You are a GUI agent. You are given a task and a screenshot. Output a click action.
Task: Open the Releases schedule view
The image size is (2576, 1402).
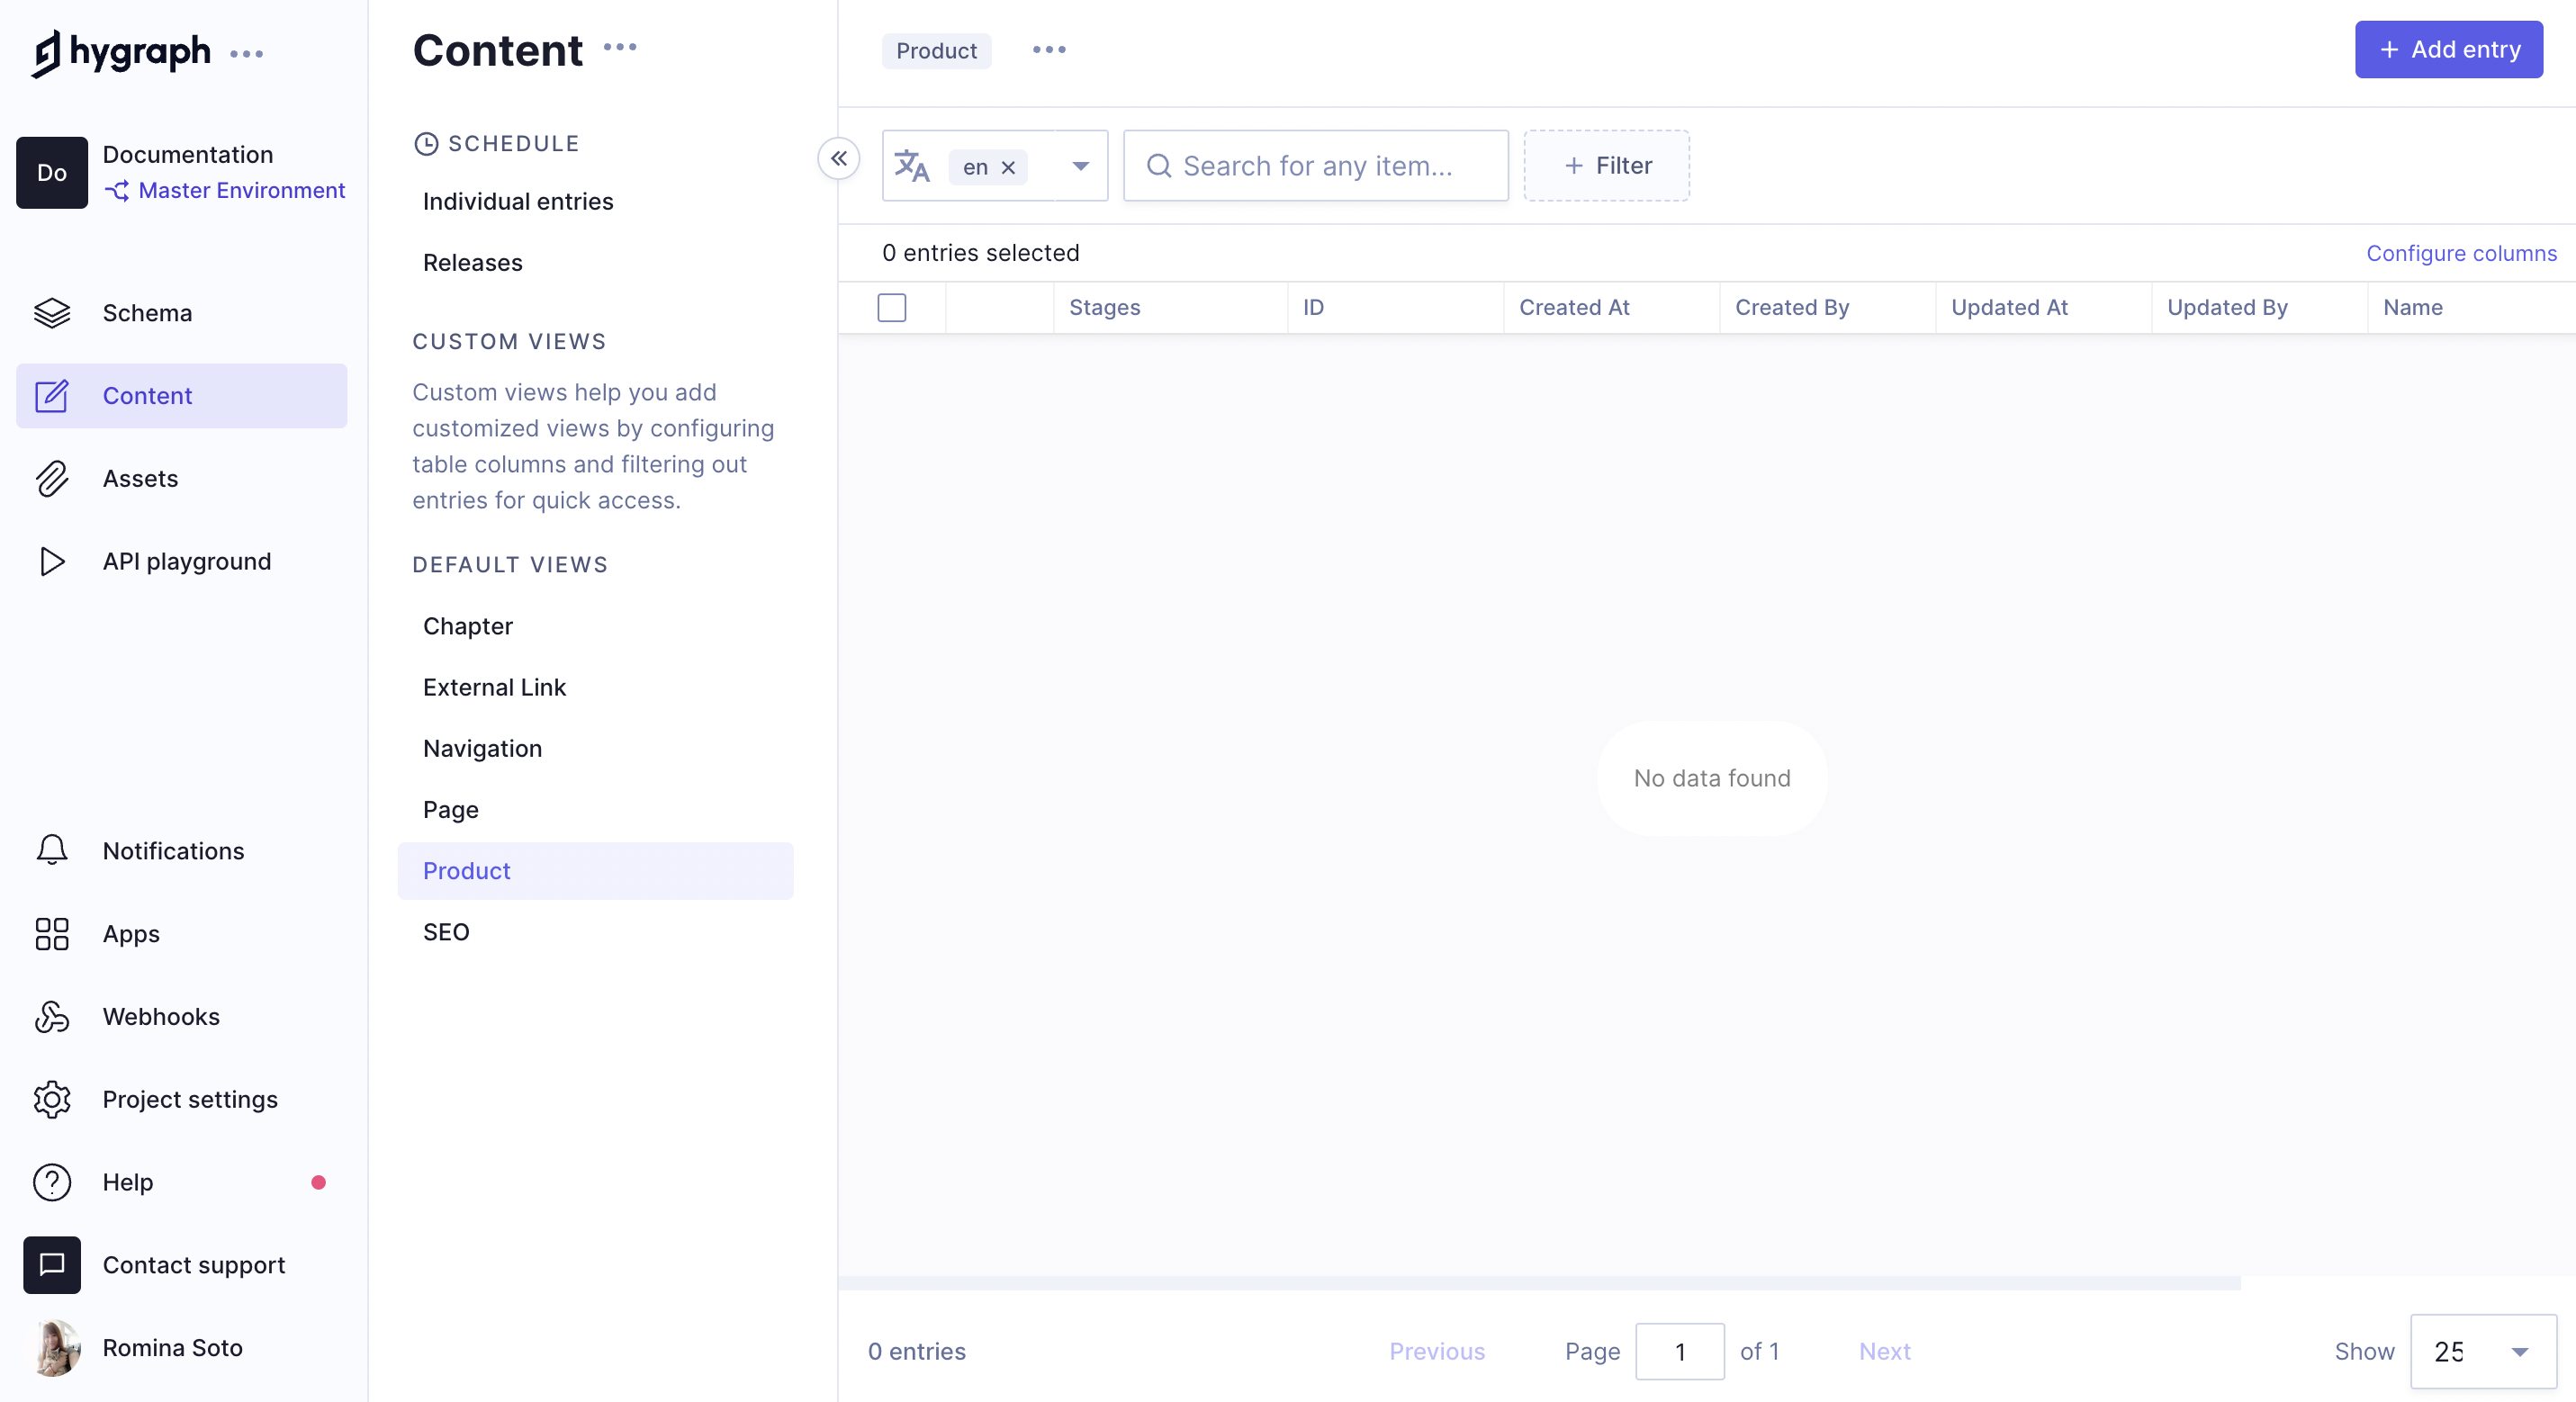pyautogui.click(x=472, y=263)
